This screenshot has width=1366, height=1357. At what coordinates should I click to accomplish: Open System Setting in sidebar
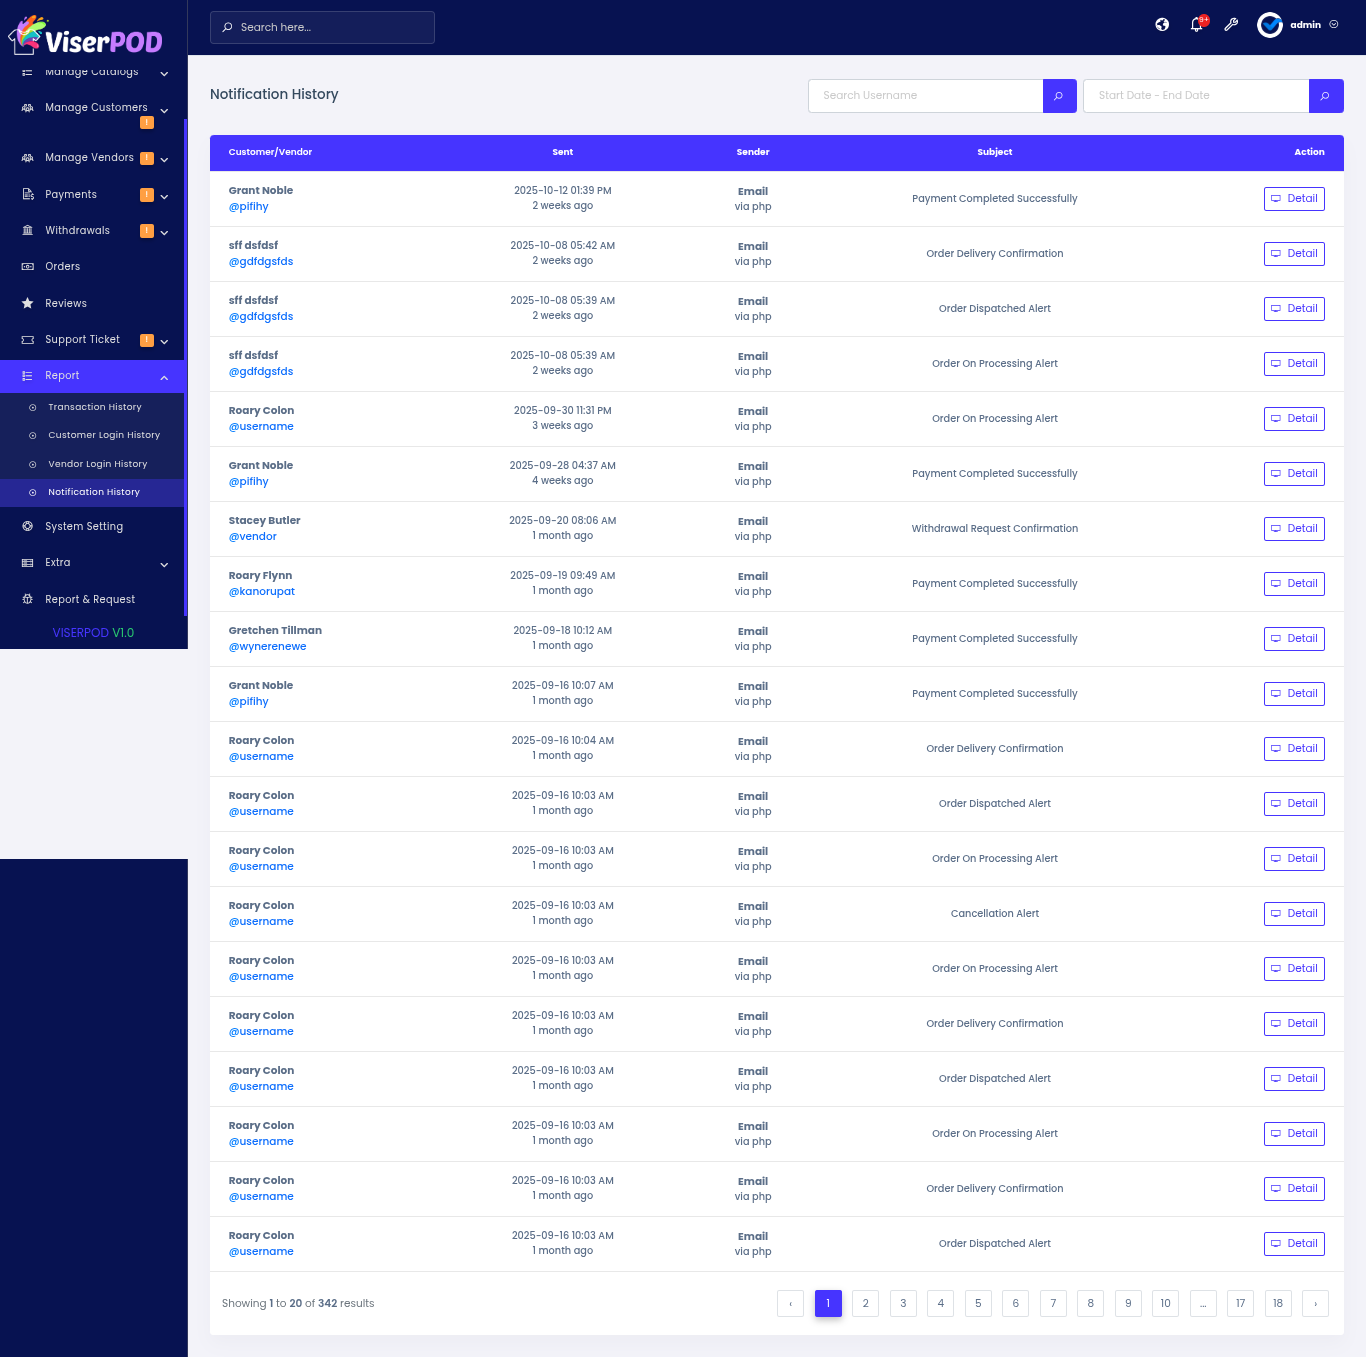(x=84, y=527)
